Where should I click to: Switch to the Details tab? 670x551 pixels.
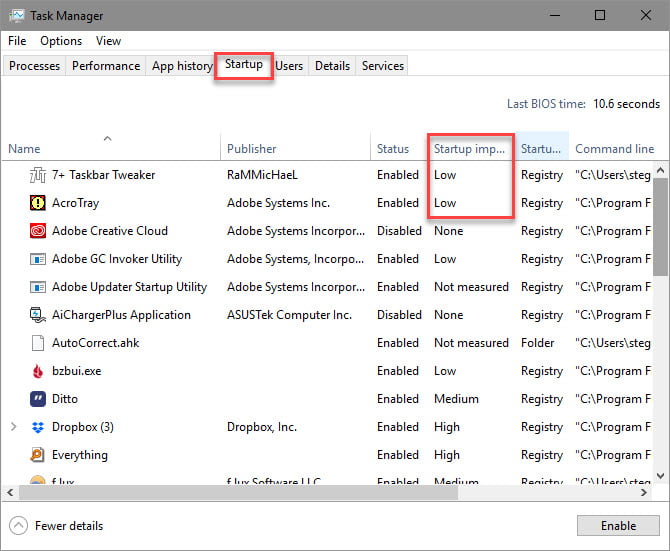[x=332, y=66]
